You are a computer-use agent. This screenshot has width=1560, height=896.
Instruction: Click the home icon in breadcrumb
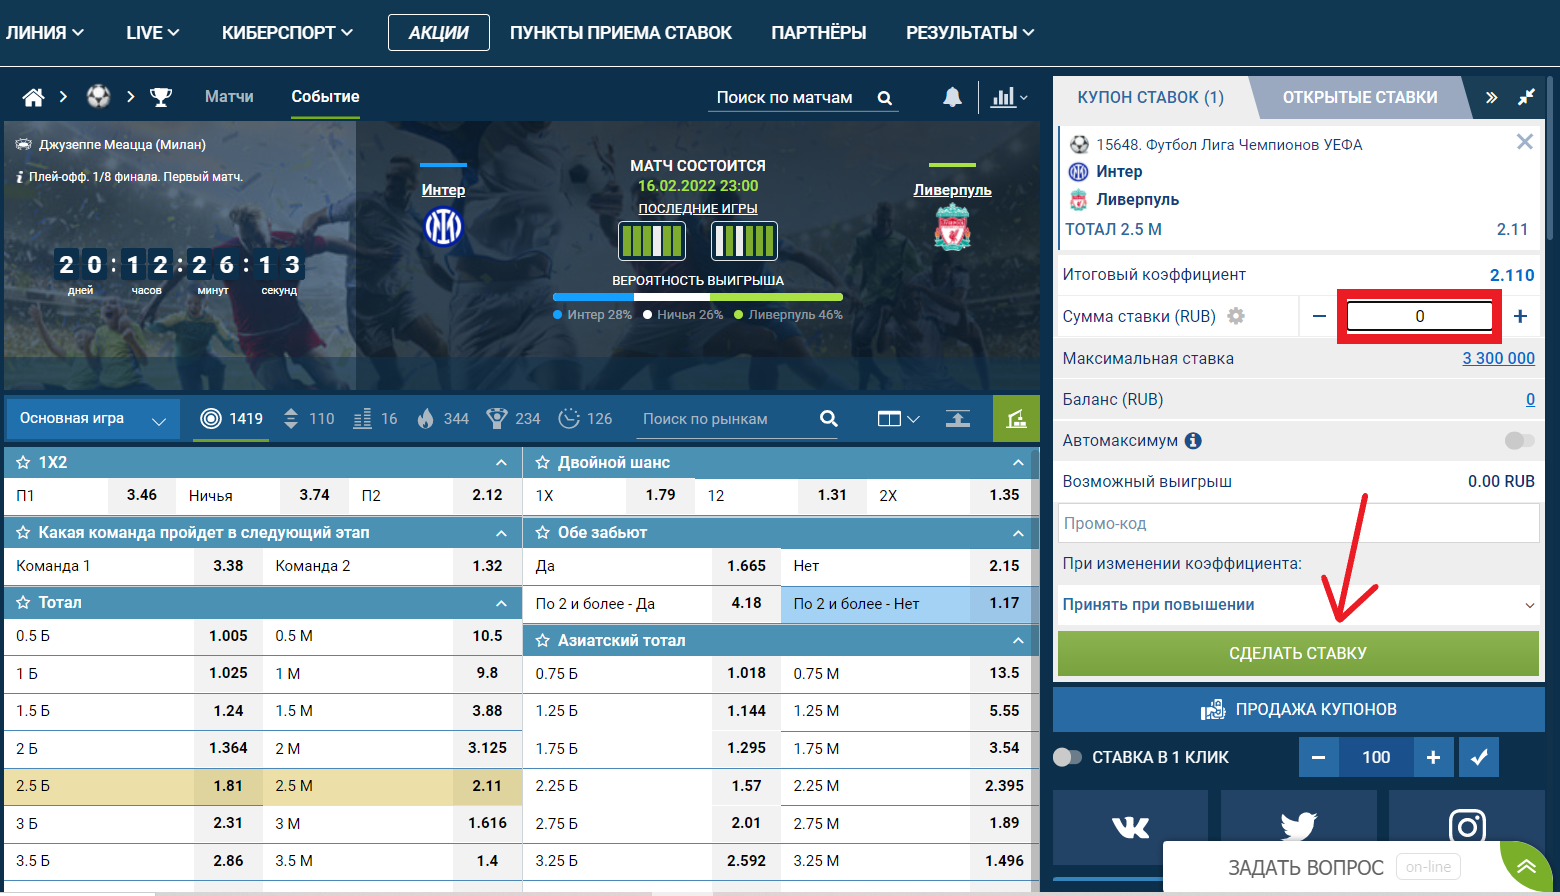[33, 97]
